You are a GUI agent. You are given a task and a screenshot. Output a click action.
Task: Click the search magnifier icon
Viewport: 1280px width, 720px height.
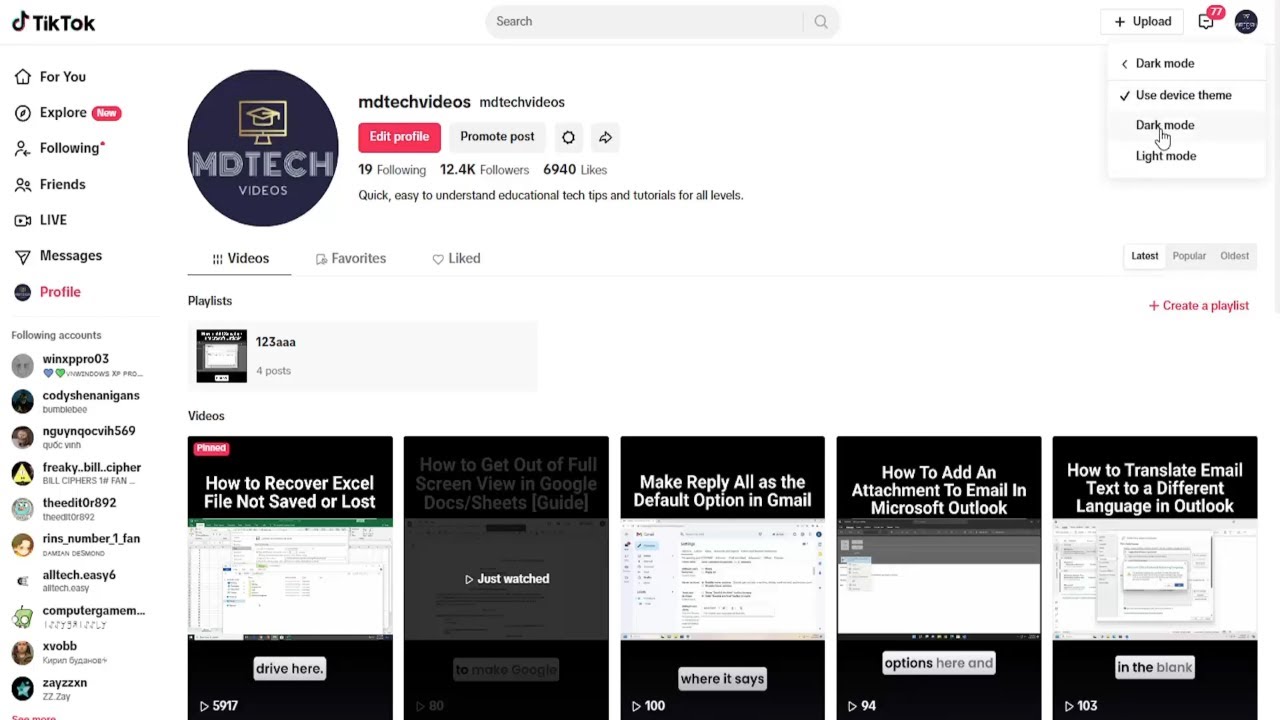tap(821, 22)
